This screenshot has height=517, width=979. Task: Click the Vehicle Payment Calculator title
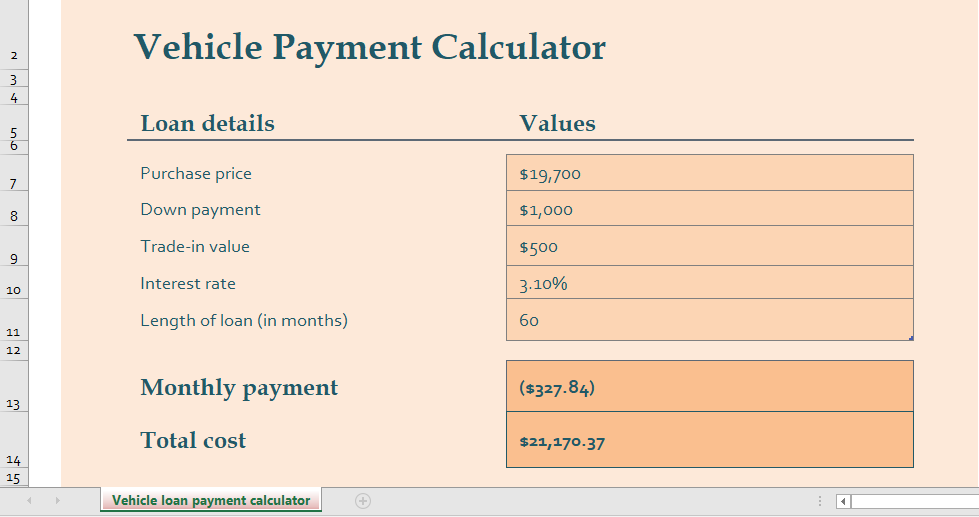coord(369,47)
